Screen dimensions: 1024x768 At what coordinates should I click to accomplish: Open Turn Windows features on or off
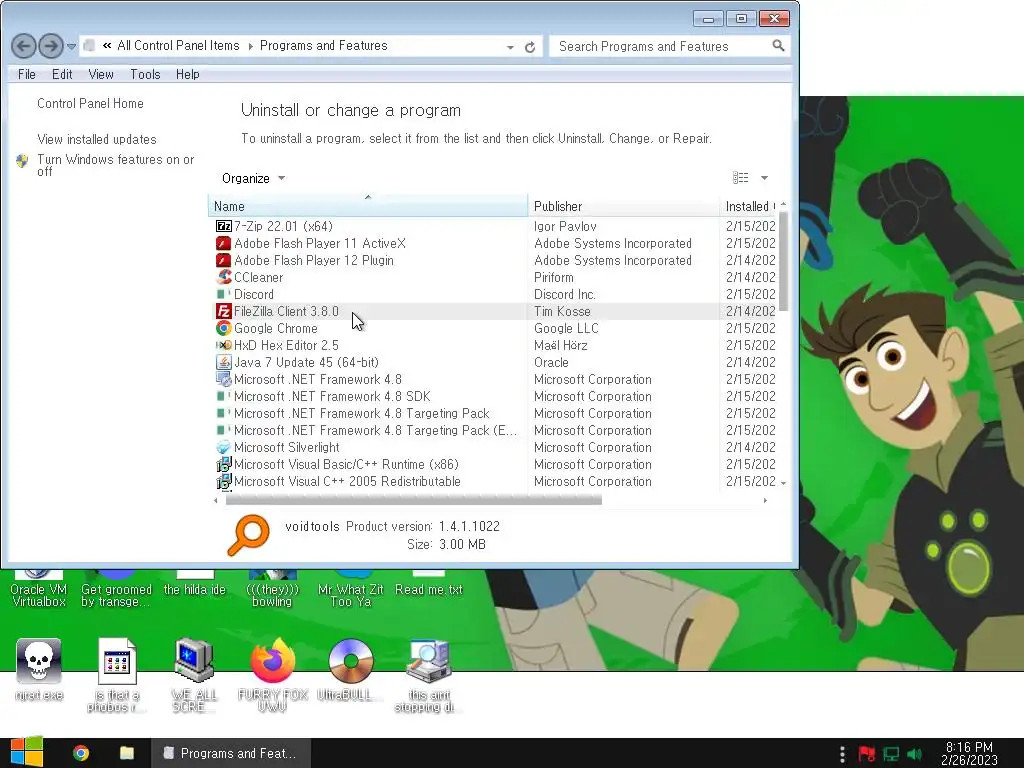[116, 165]
